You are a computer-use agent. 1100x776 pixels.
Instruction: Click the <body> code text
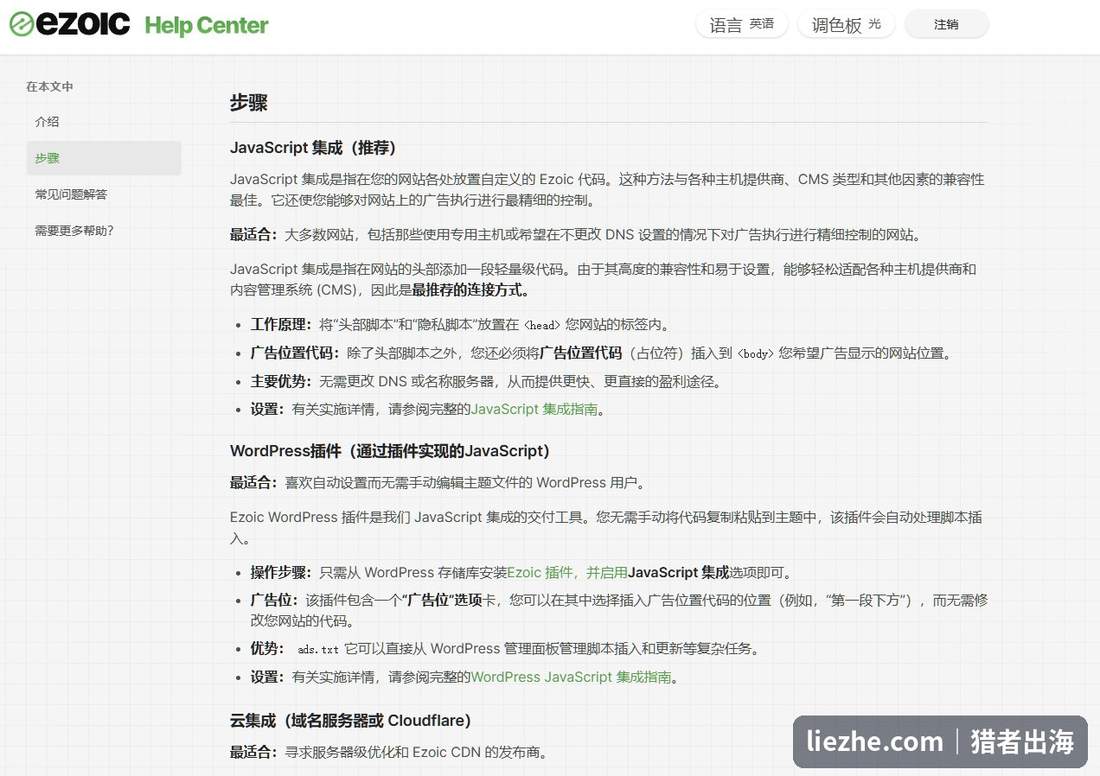click(755, 354)
